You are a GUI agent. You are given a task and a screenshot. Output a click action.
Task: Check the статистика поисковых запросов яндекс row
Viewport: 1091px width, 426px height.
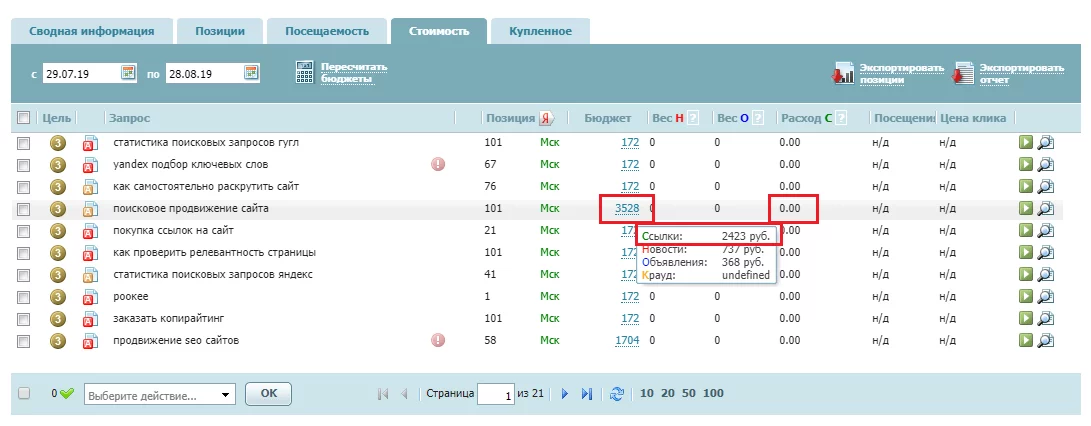click(24, 275)
